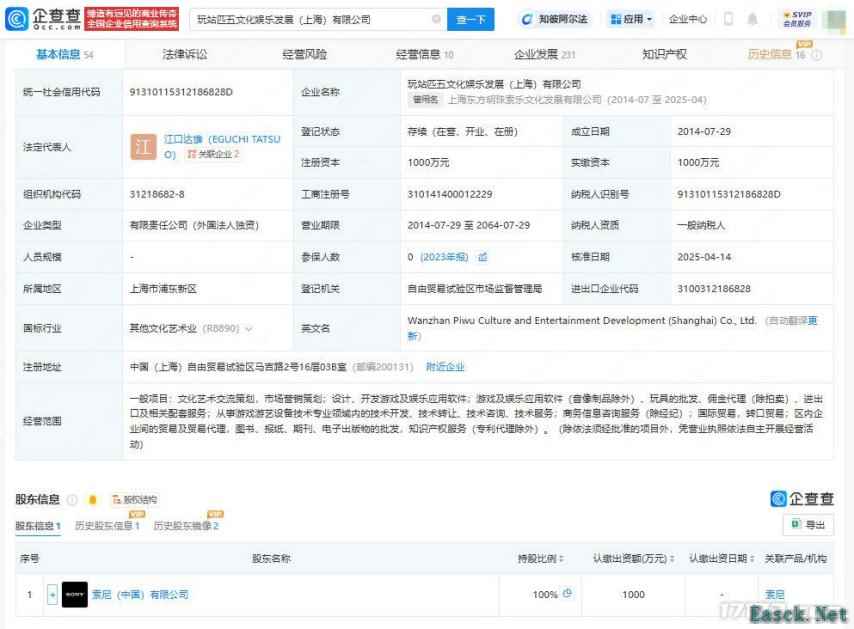This screenshot has width=854, height=629.
Task: Switch to the 法律诉讼 tab
Action: (185, 54)
